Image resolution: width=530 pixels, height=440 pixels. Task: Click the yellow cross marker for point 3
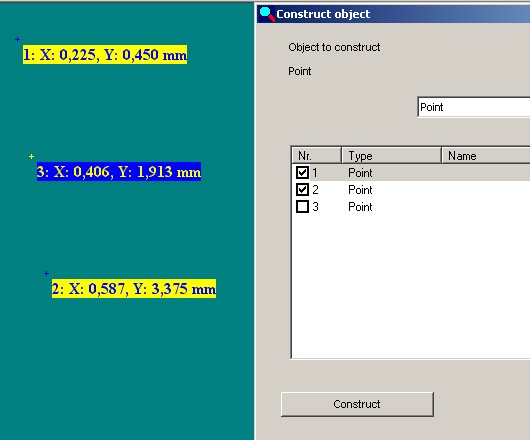(31, 156)
